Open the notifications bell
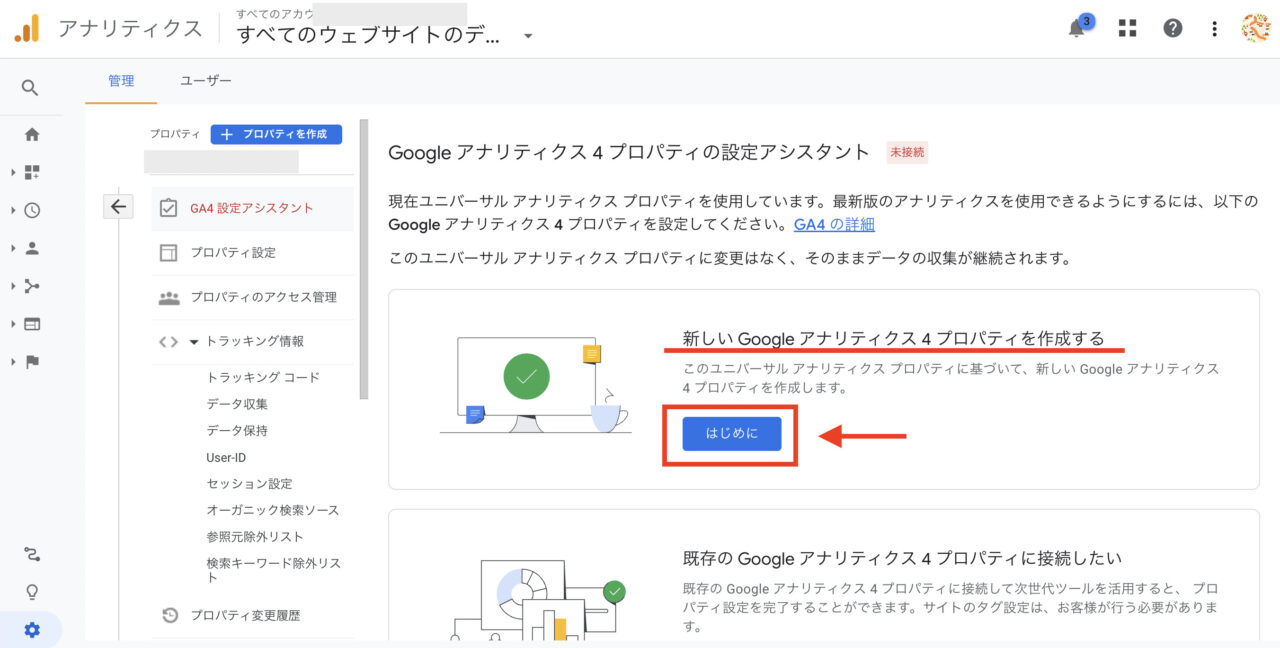The width and height of the screenshot is (1280, 648). coord(1077,28)
